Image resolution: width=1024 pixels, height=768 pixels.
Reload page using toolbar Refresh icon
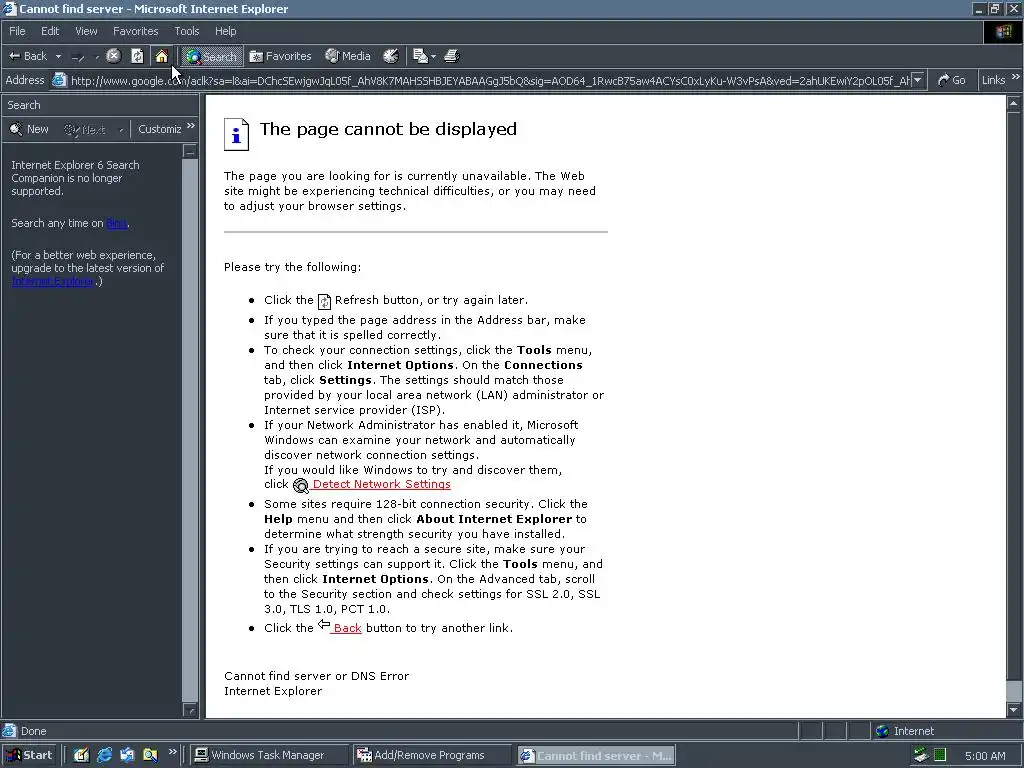[137, 56]
